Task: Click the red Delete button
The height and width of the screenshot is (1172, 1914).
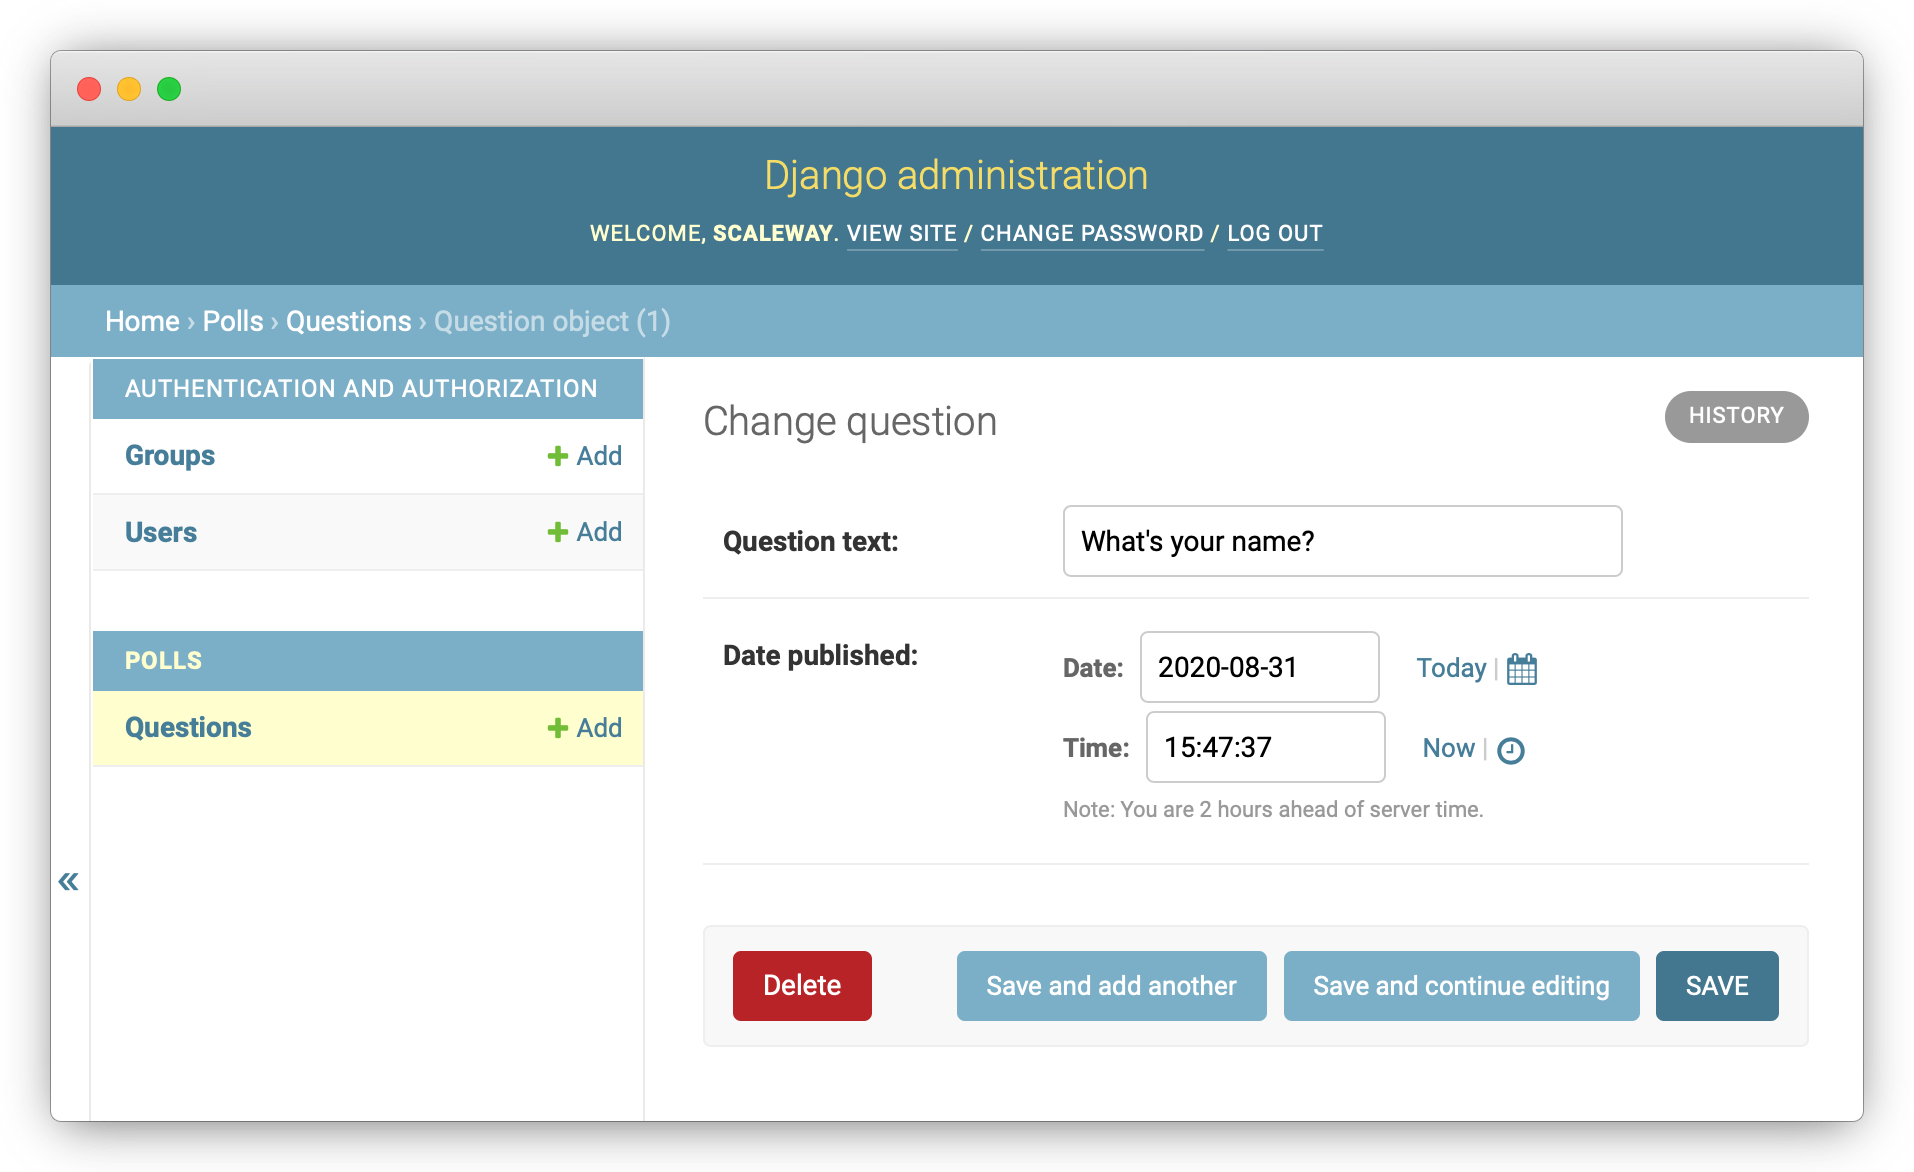Action: pyautogui.click(x=801, y=986)
